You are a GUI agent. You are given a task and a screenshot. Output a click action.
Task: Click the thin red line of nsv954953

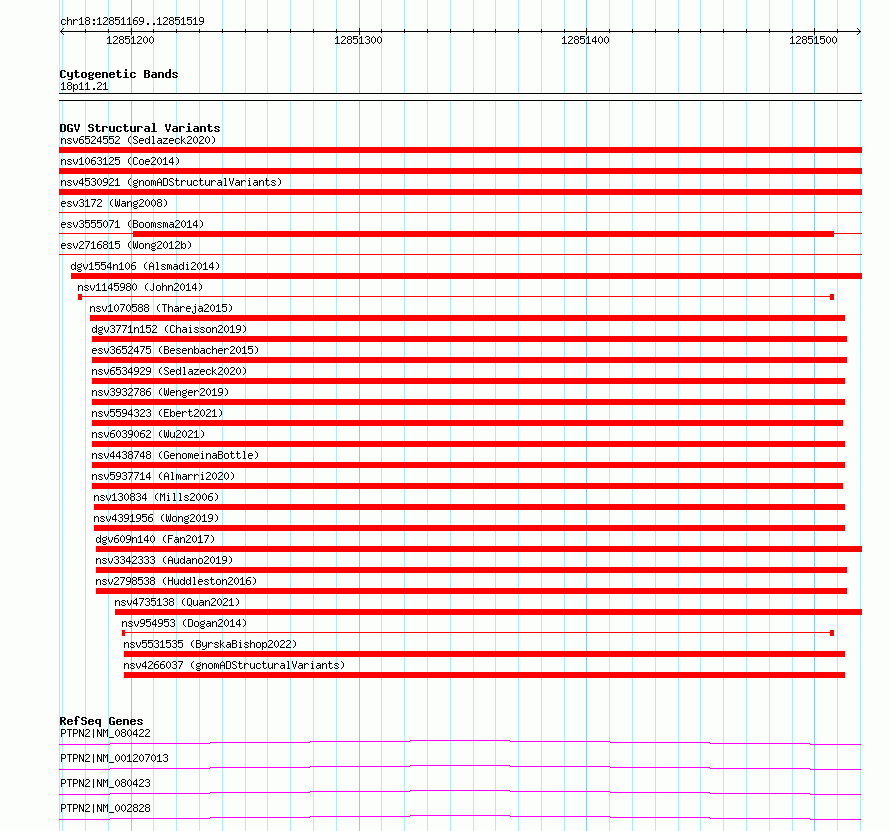(x=478, y=633)
